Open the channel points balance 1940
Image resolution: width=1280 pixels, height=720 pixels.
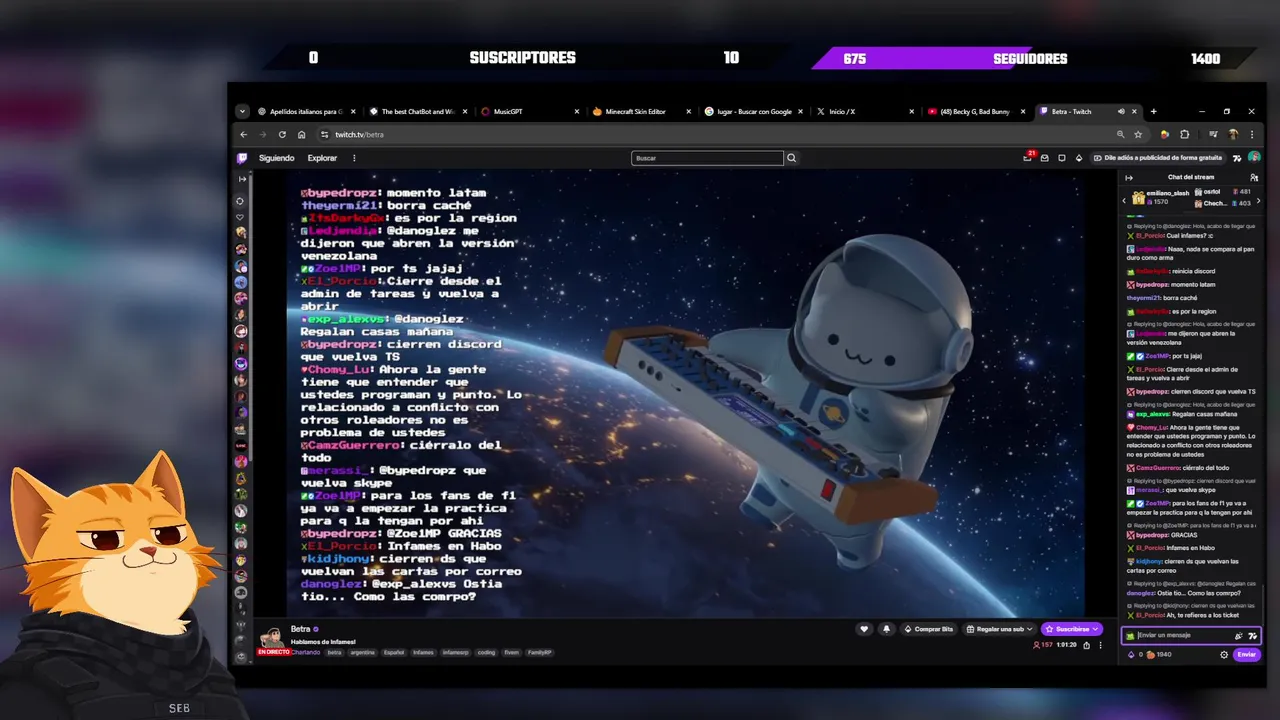(1158, 655)
